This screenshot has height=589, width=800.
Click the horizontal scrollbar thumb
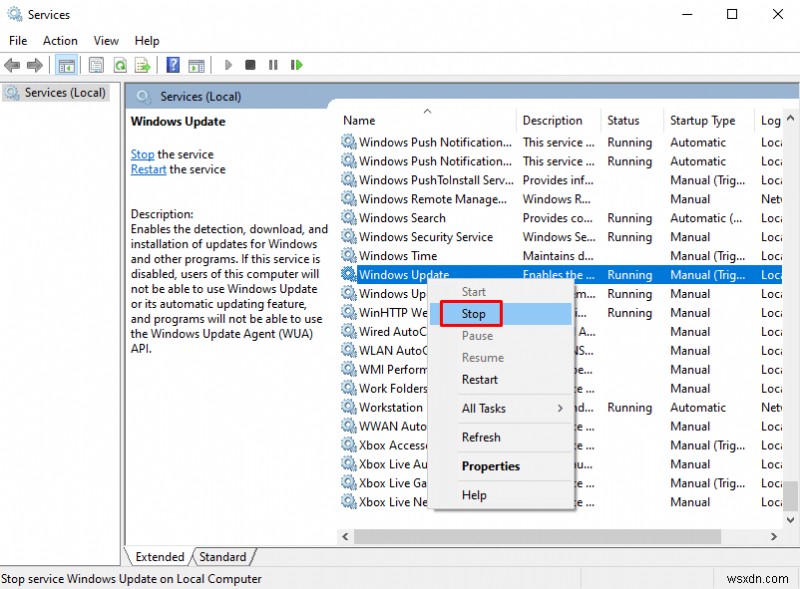tap(537, 536)
